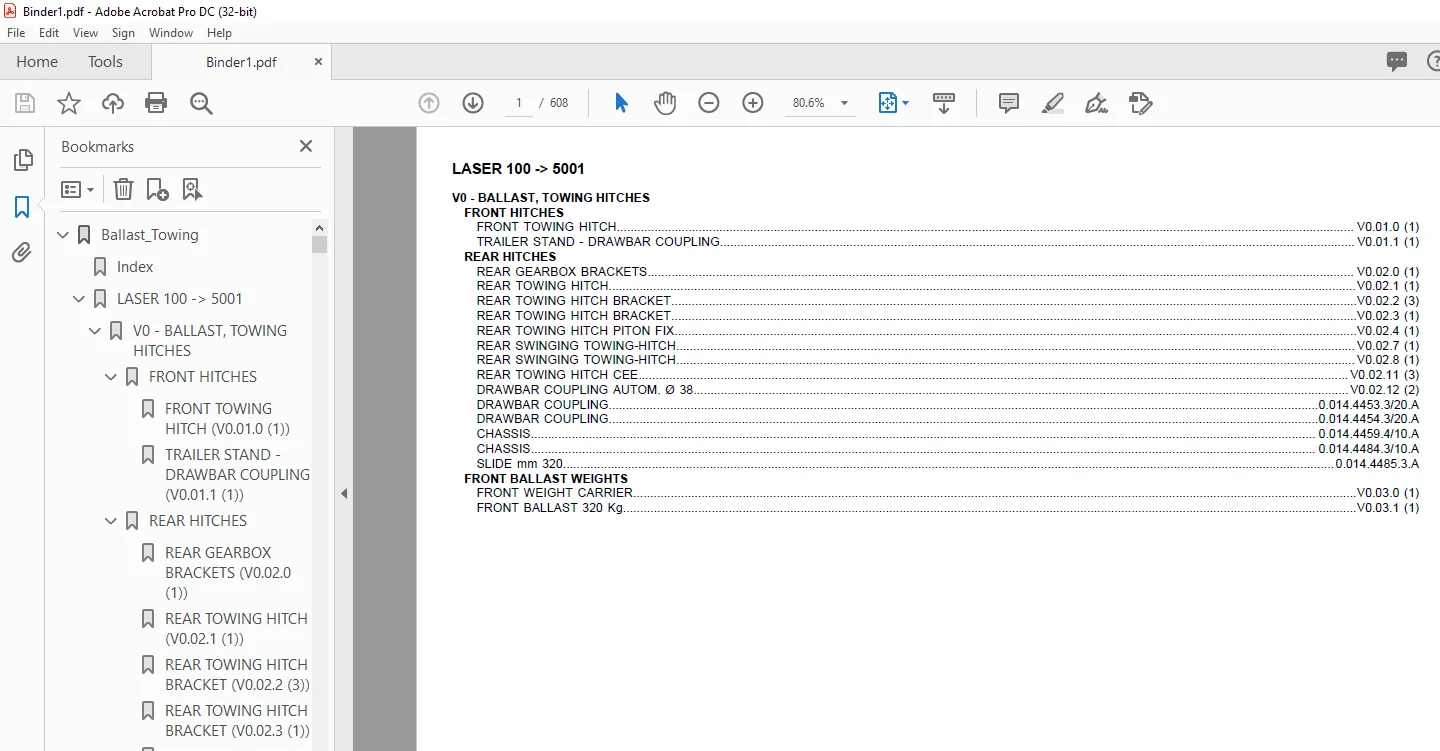
Task: Open REAR TOWING HITCH (V0.02.1) bookmark
Action: coord(236,629)
